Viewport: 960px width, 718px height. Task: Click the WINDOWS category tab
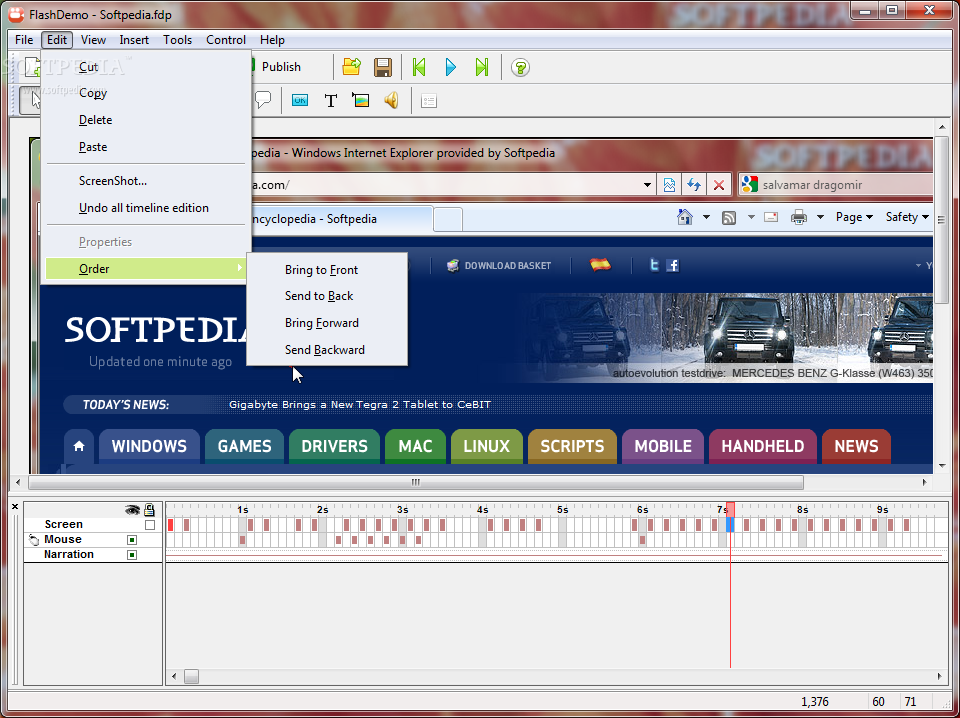tap(149, 446)
